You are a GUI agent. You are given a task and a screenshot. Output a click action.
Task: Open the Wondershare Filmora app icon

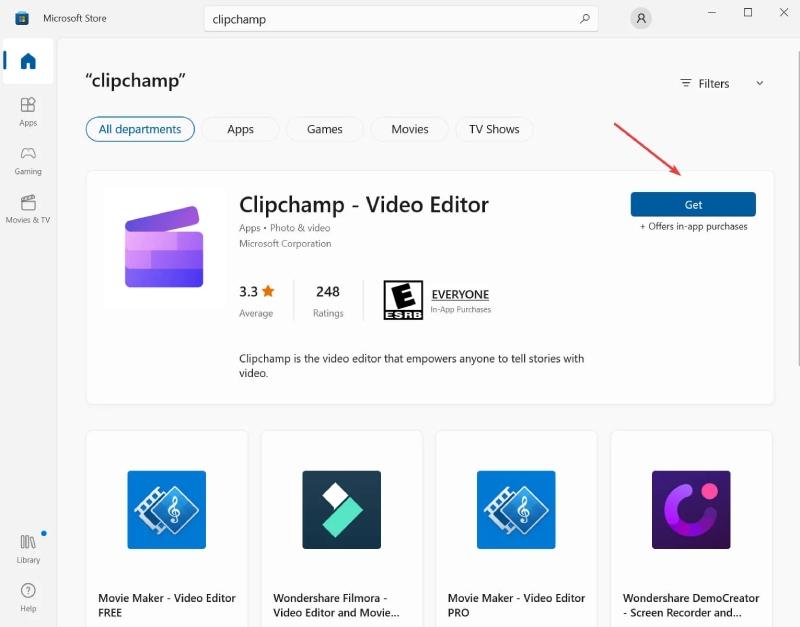tap(341, 510)
